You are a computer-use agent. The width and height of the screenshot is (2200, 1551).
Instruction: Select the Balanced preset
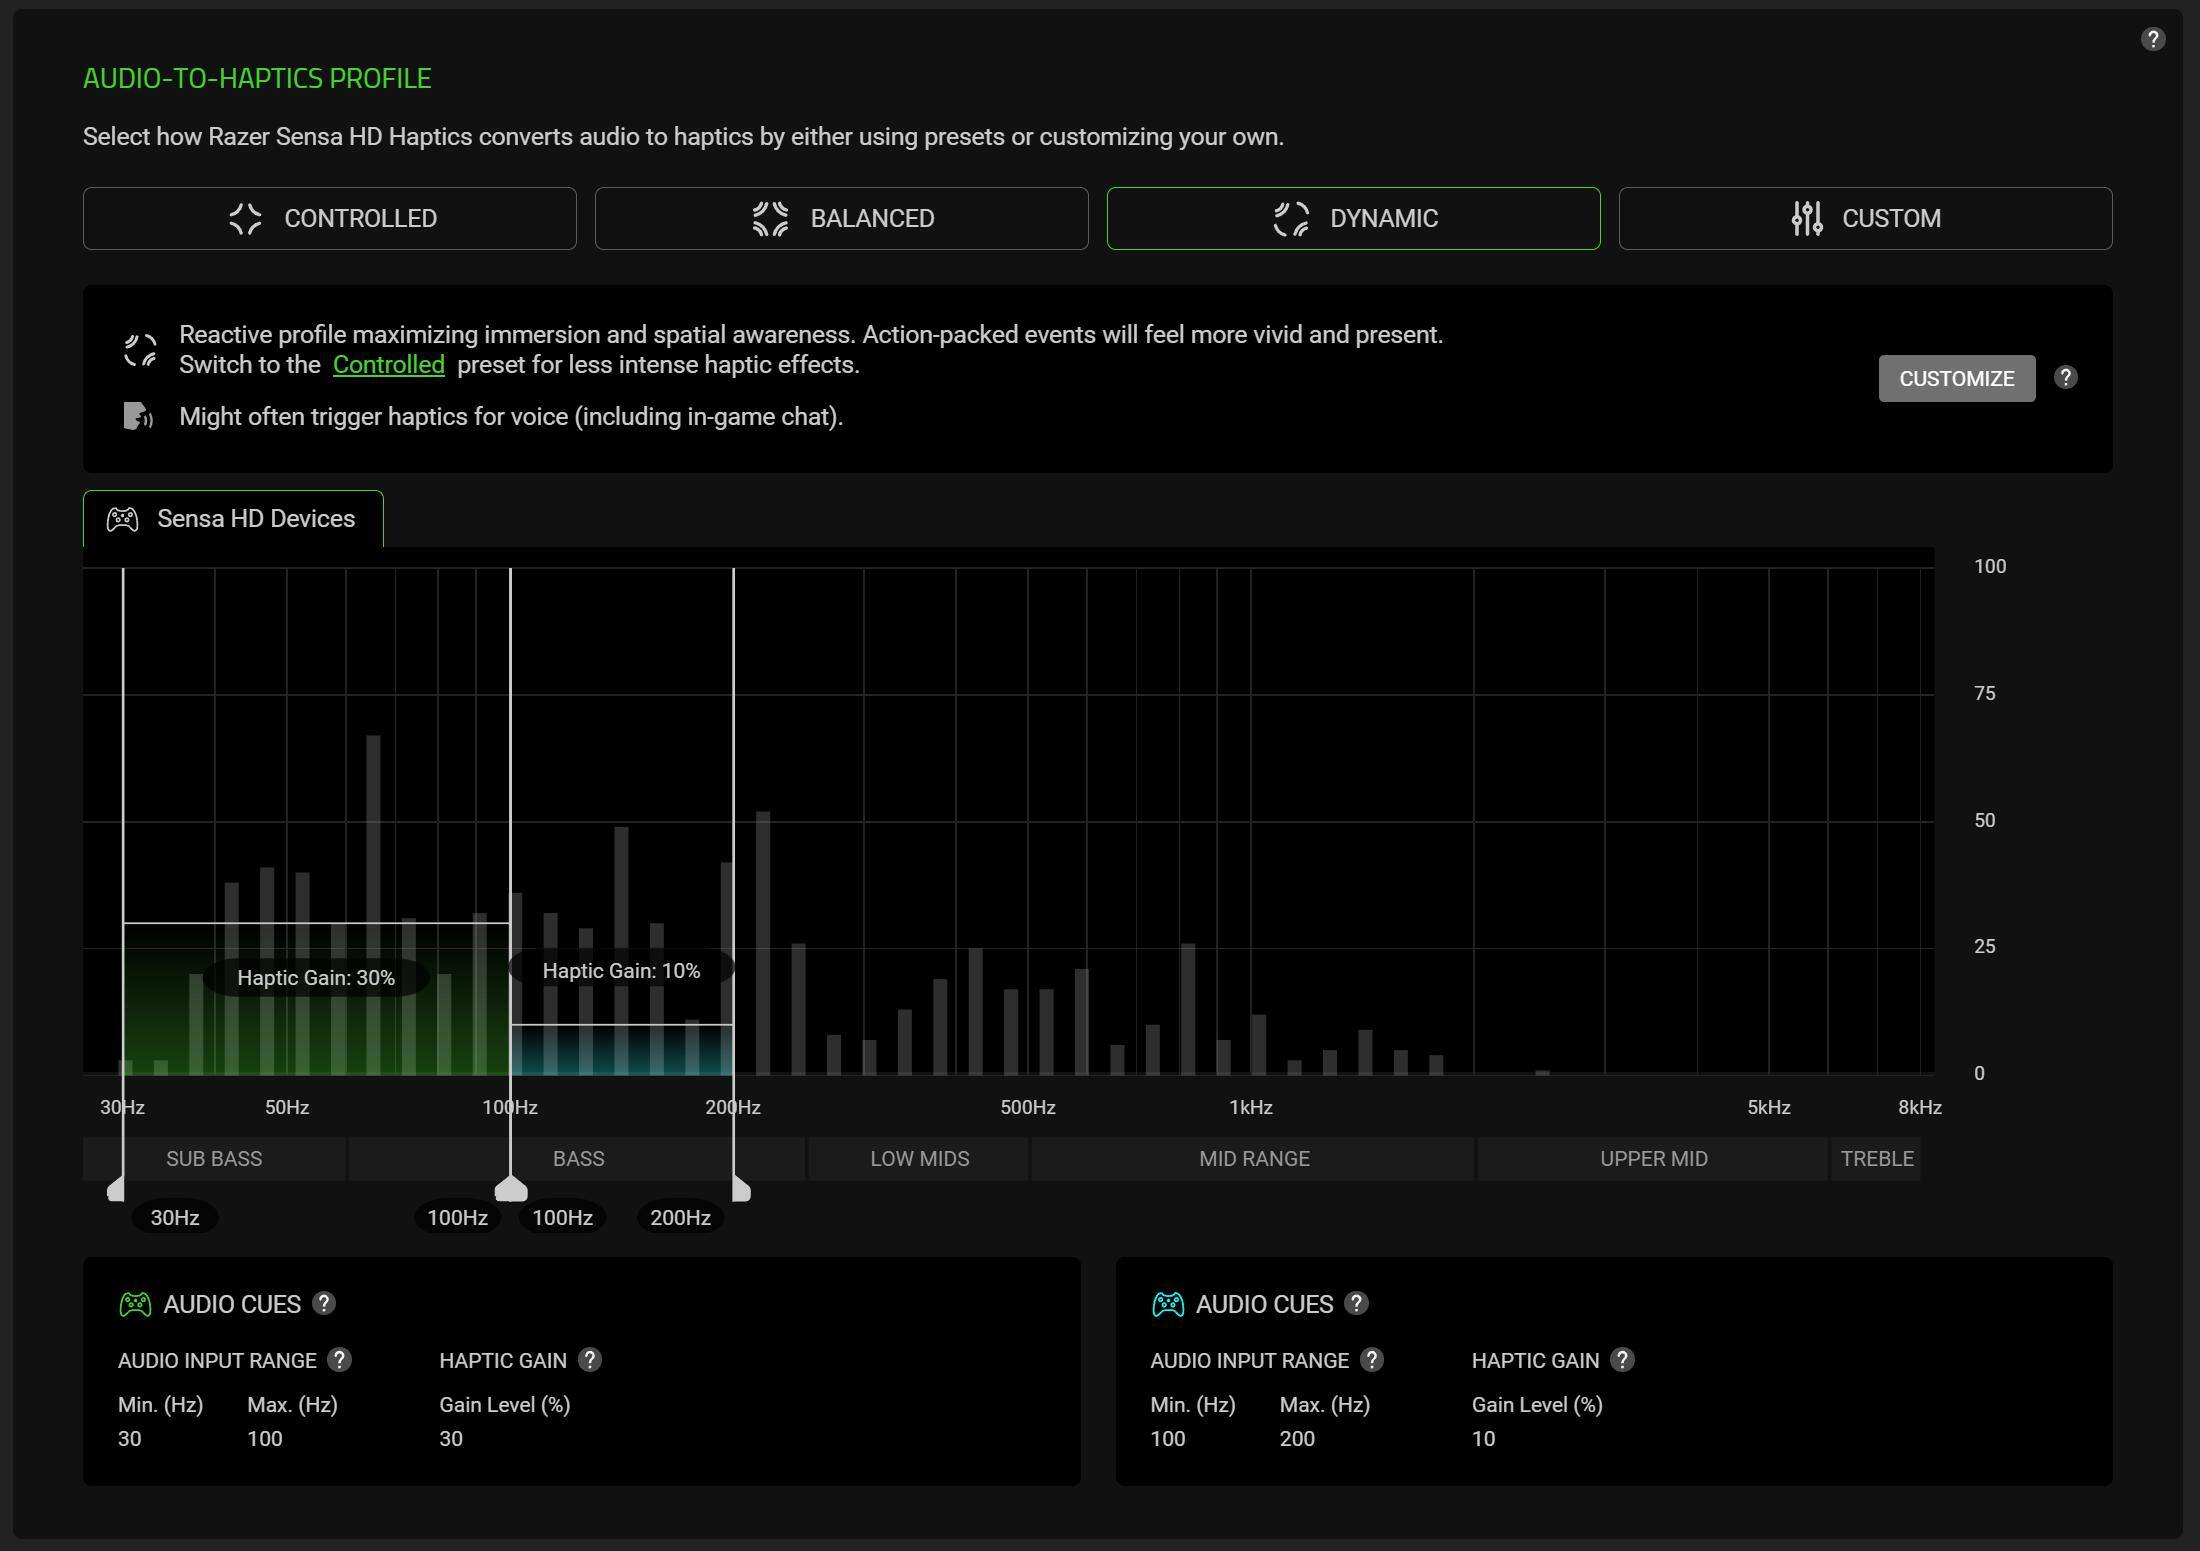pos(841,218)
